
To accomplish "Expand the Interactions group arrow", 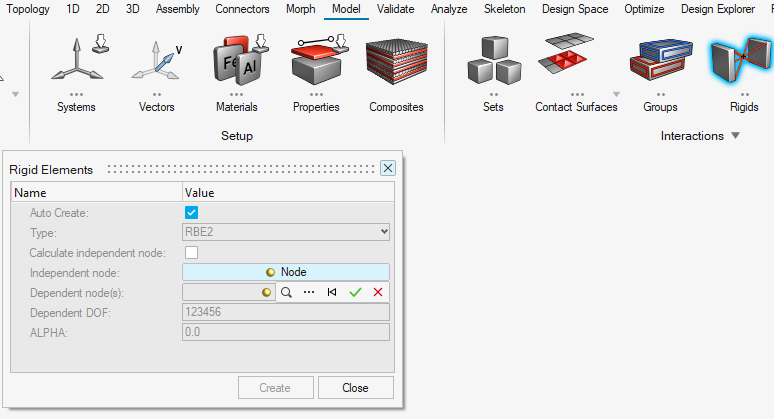I will click(x=735, y=136).
